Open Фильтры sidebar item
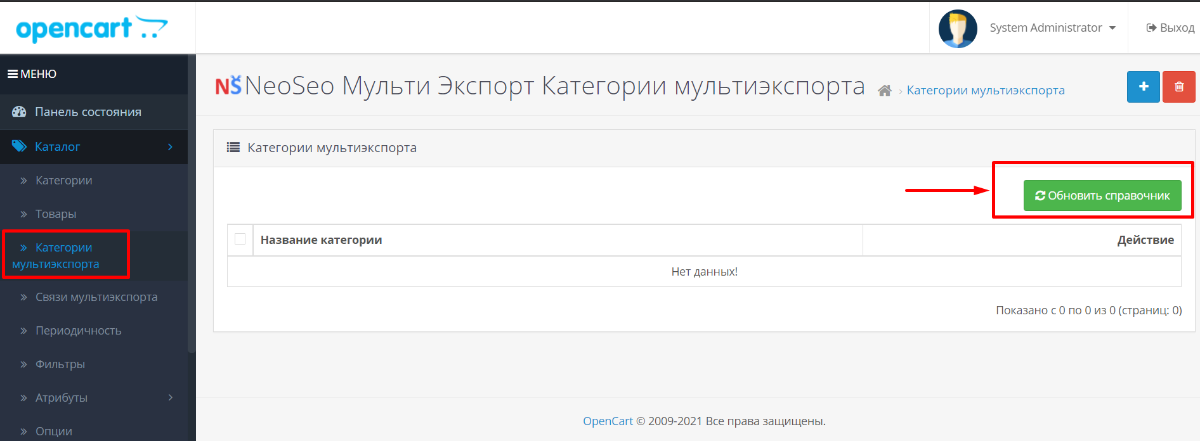Screen dimensions: 1200x441 click(60, 364)
